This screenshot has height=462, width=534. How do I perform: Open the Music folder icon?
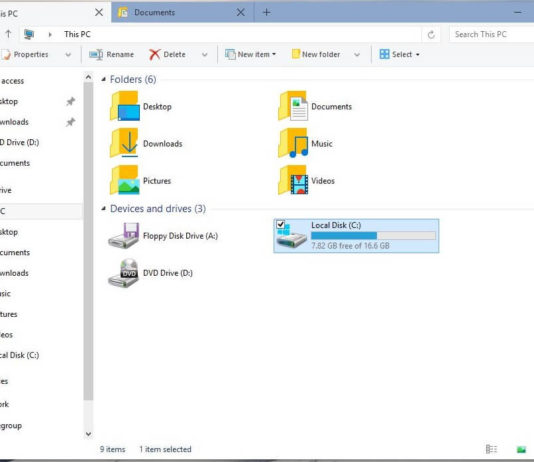pyautogui.click(x=293, y=143)
